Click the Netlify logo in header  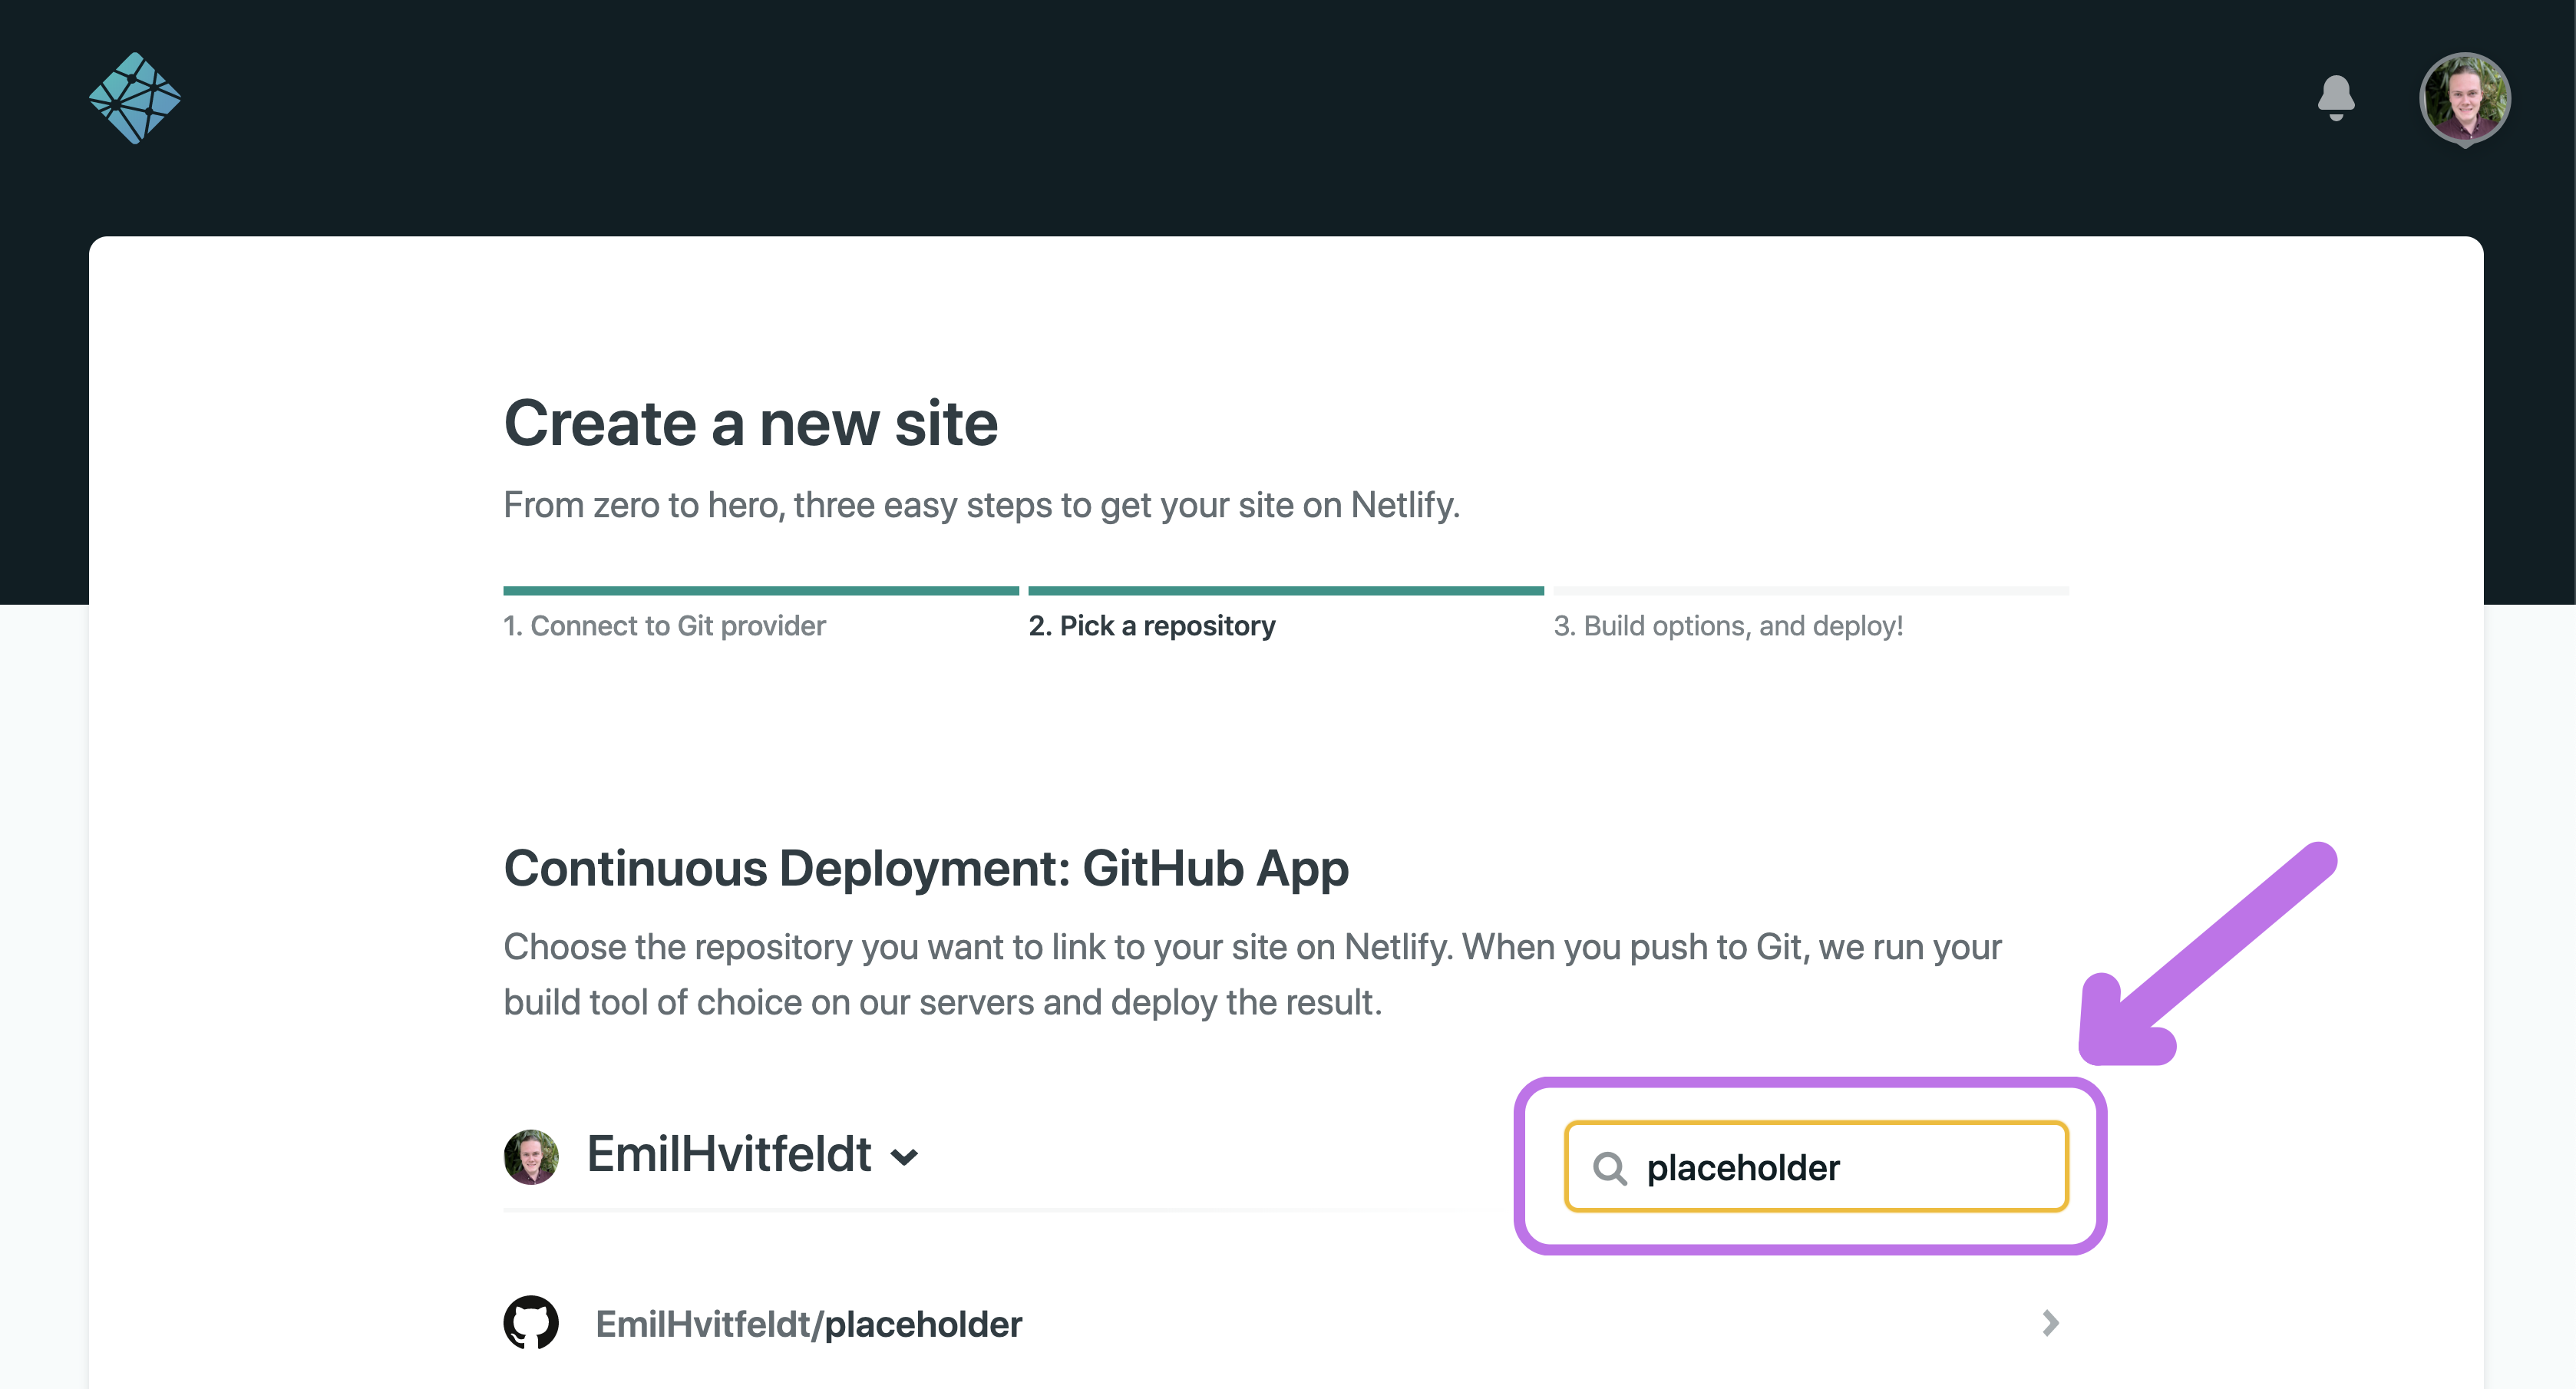135,98
